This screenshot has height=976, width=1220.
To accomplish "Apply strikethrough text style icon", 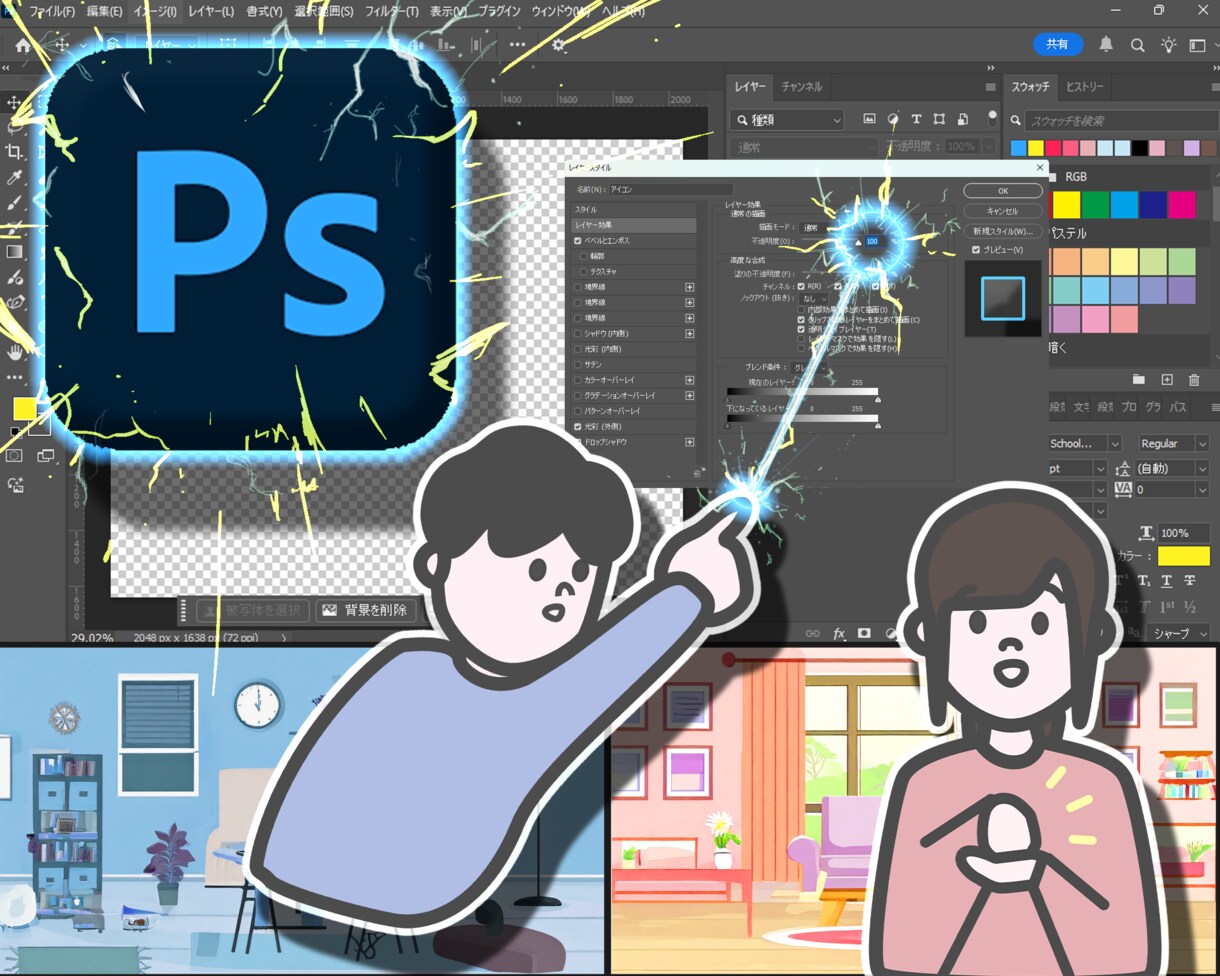I will (x=1190, y=581).
